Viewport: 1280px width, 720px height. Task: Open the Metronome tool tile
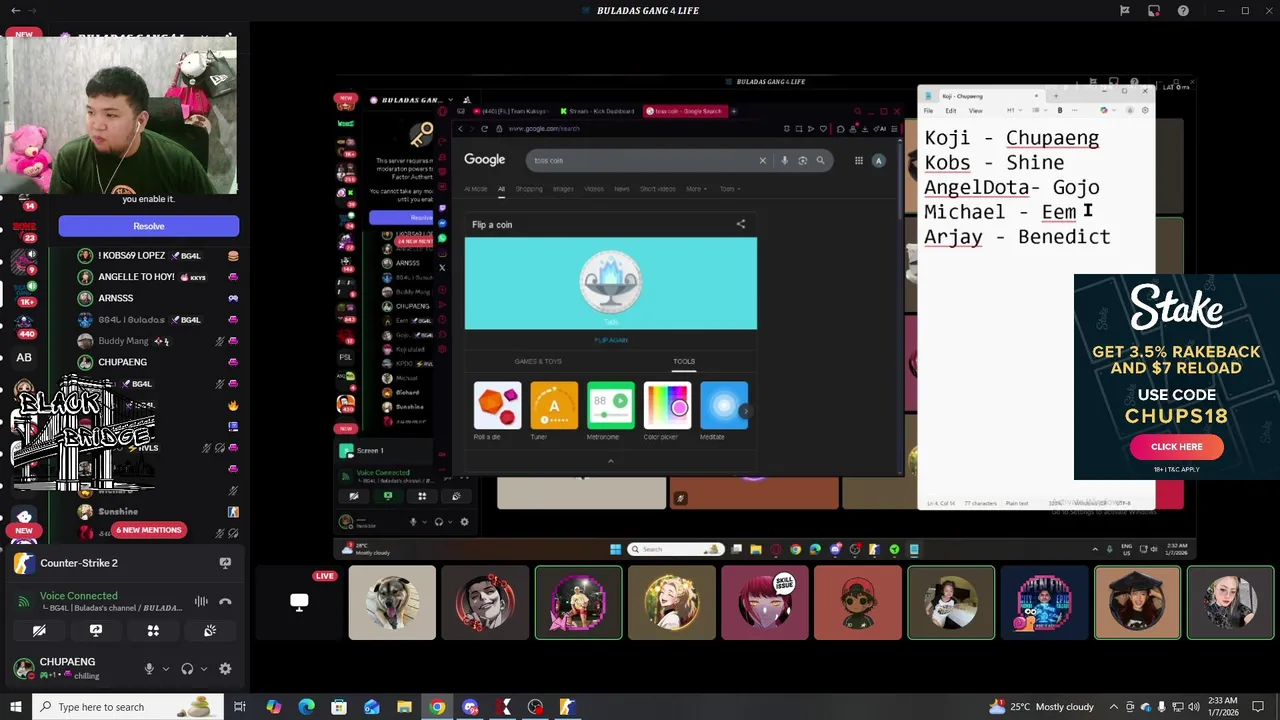click(611, 411)
